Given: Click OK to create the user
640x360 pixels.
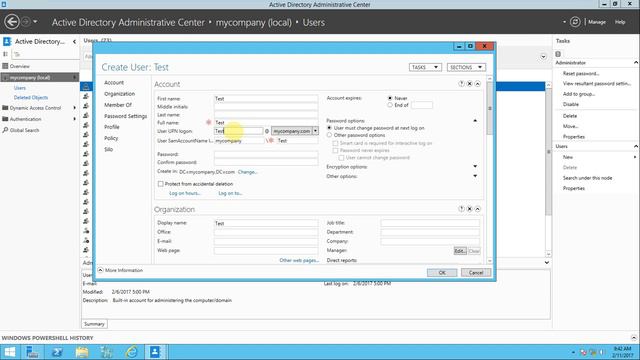Looking at the screenshot, I should coord(442,273).
